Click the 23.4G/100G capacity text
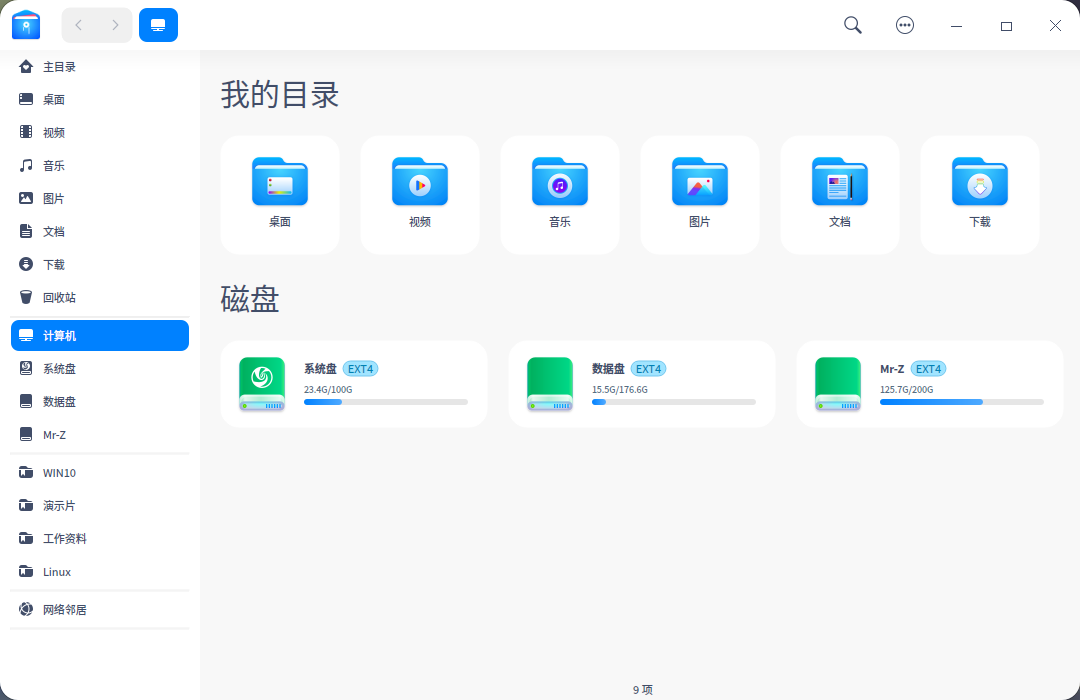 [328, 389]
